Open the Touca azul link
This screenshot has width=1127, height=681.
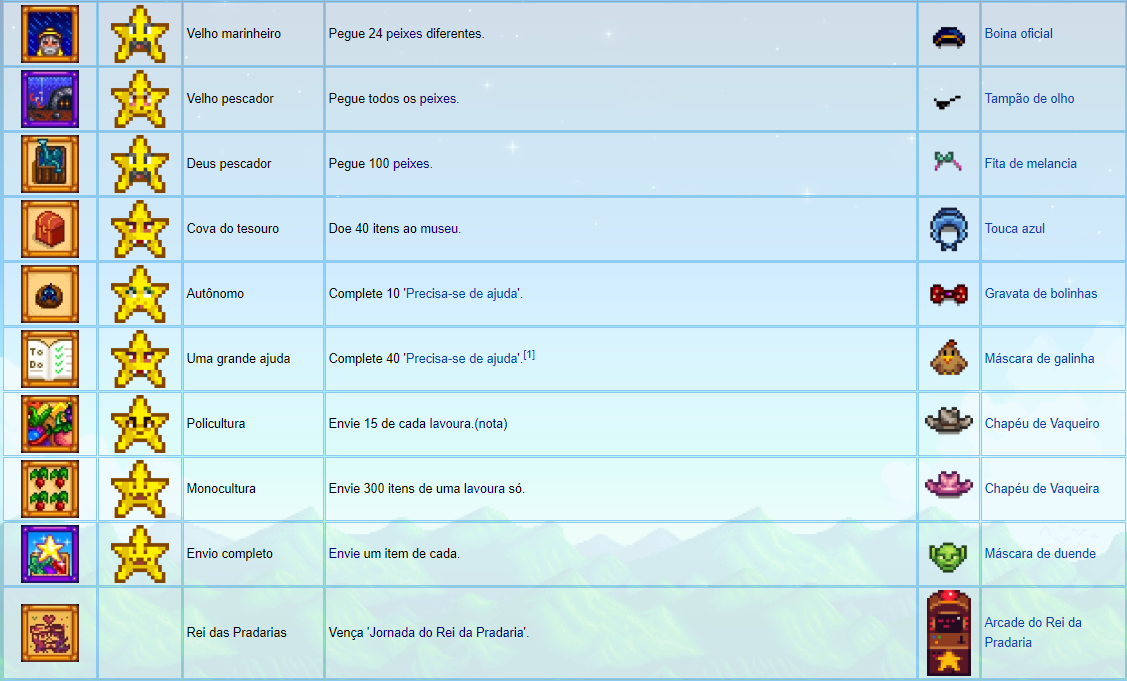point(1014,229)
